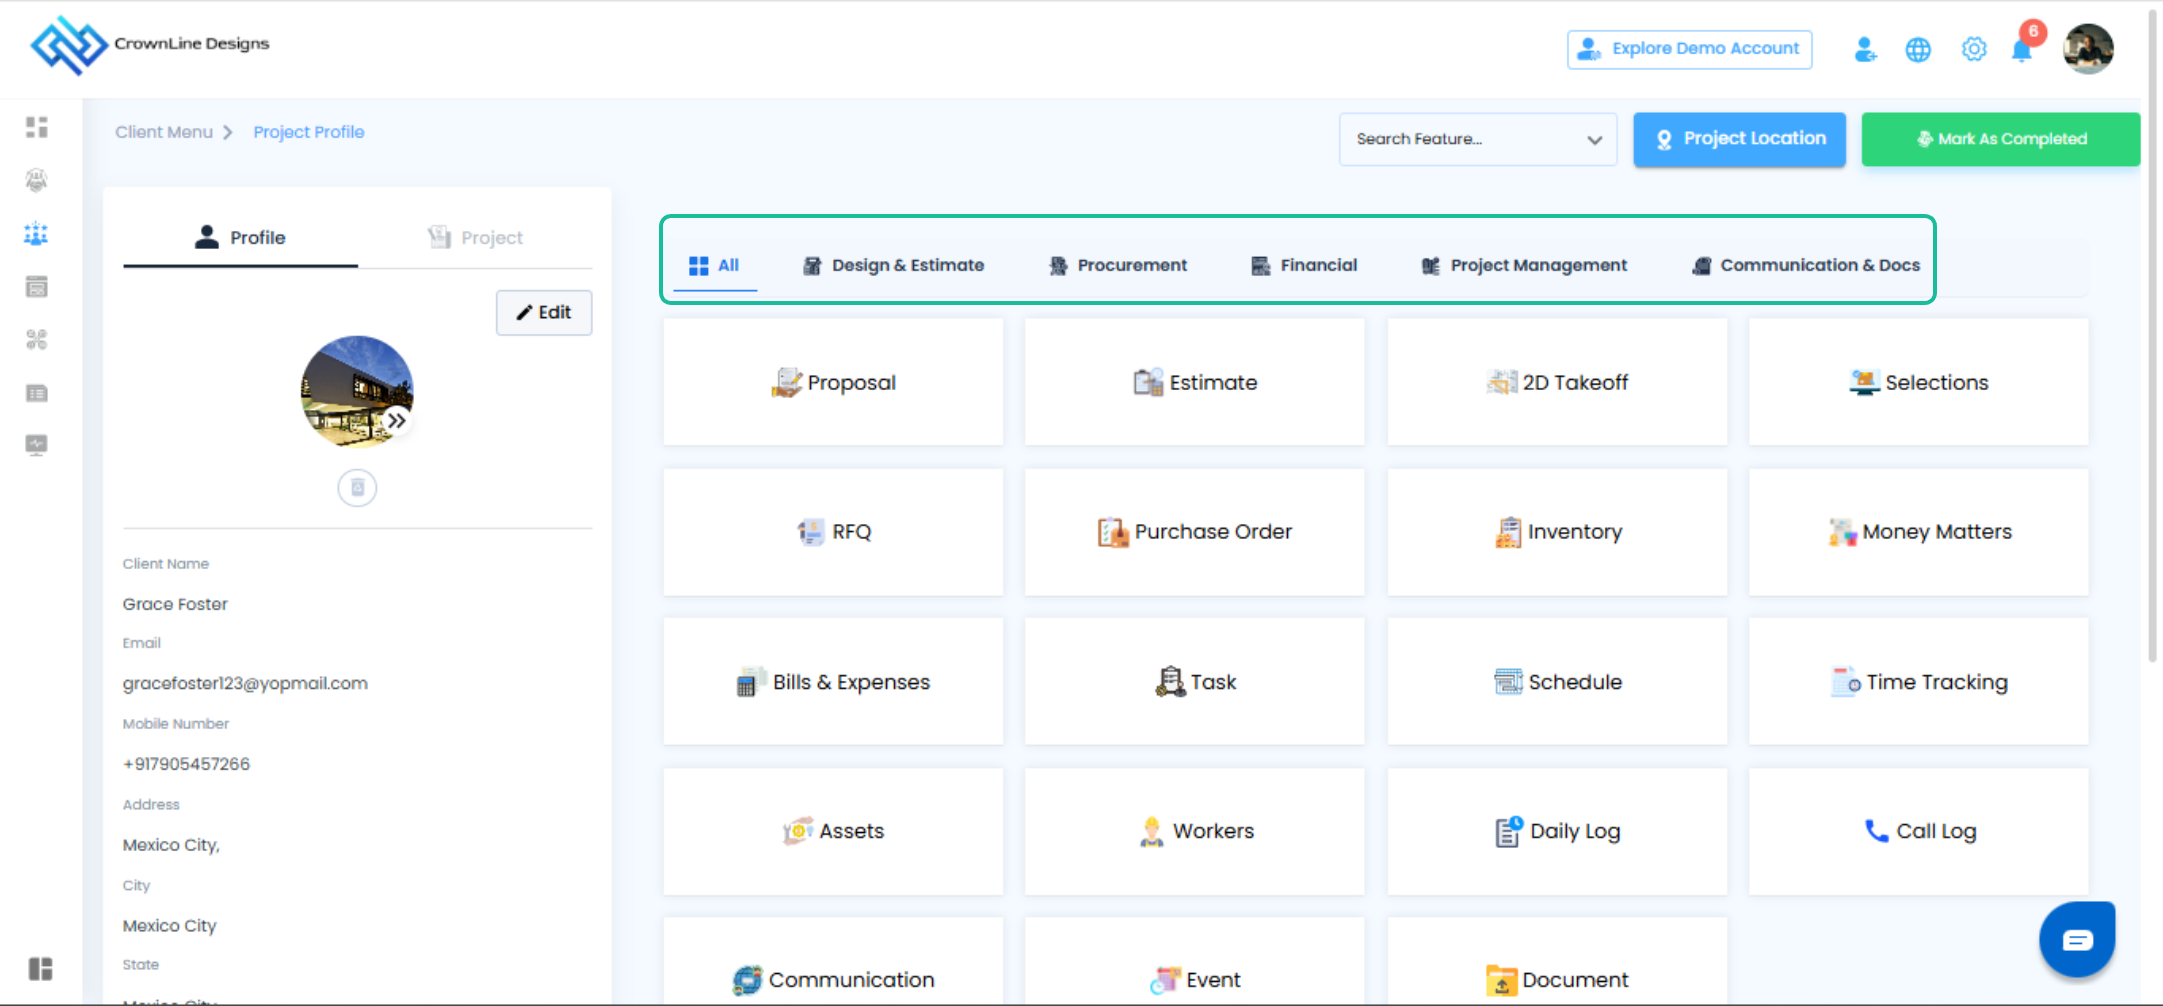The width and height of the screenshot is (2163, 1006).
Task: Open the Bills & Expenses card
Action: click(x=833, y=681)
